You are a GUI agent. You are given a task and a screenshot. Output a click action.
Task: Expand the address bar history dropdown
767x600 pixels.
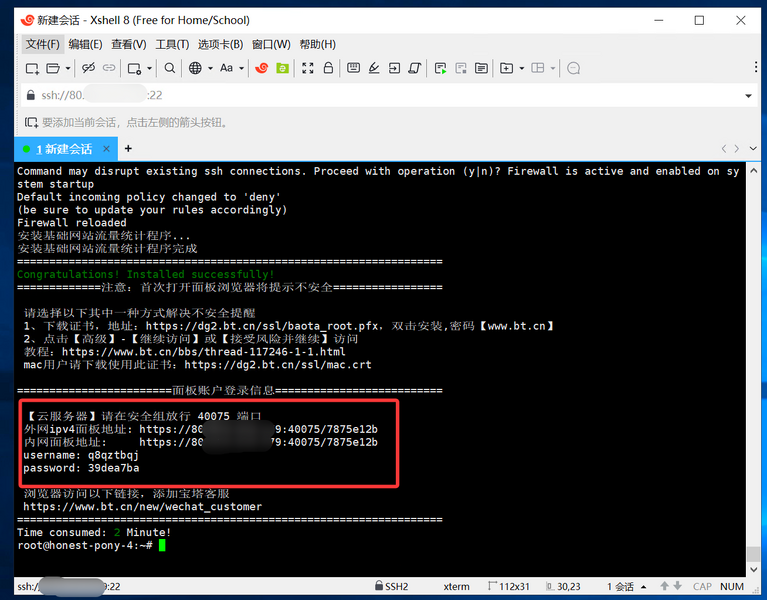(x=748, y=96)
